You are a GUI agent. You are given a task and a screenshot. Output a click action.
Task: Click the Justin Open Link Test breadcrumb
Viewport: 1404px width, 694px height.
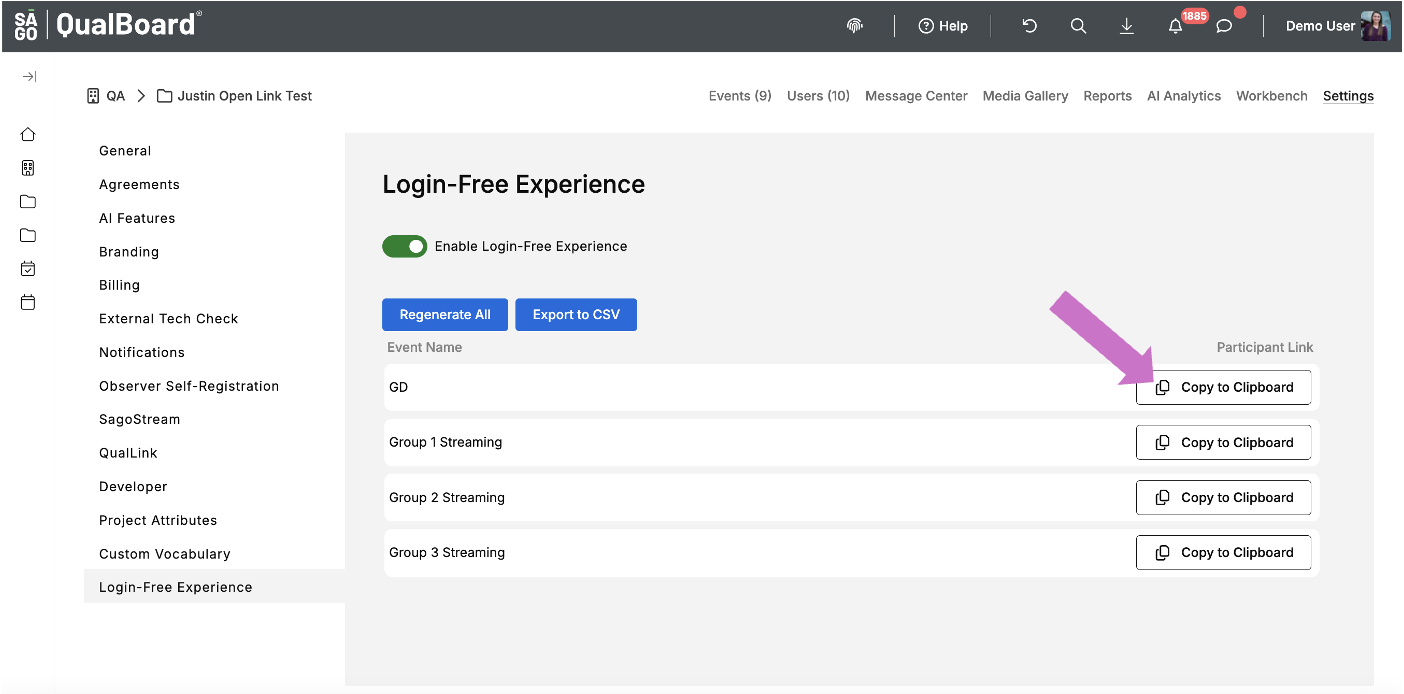pos(235,96)
